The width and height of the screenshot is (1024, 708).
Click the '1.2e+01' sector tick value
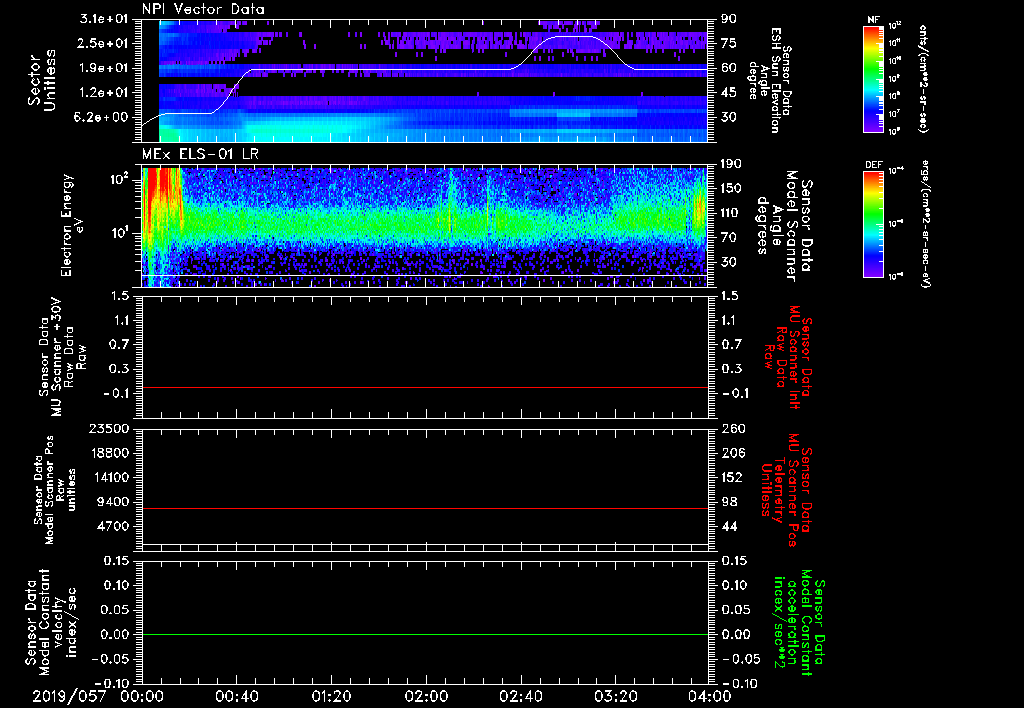click(x=104, y=93)
